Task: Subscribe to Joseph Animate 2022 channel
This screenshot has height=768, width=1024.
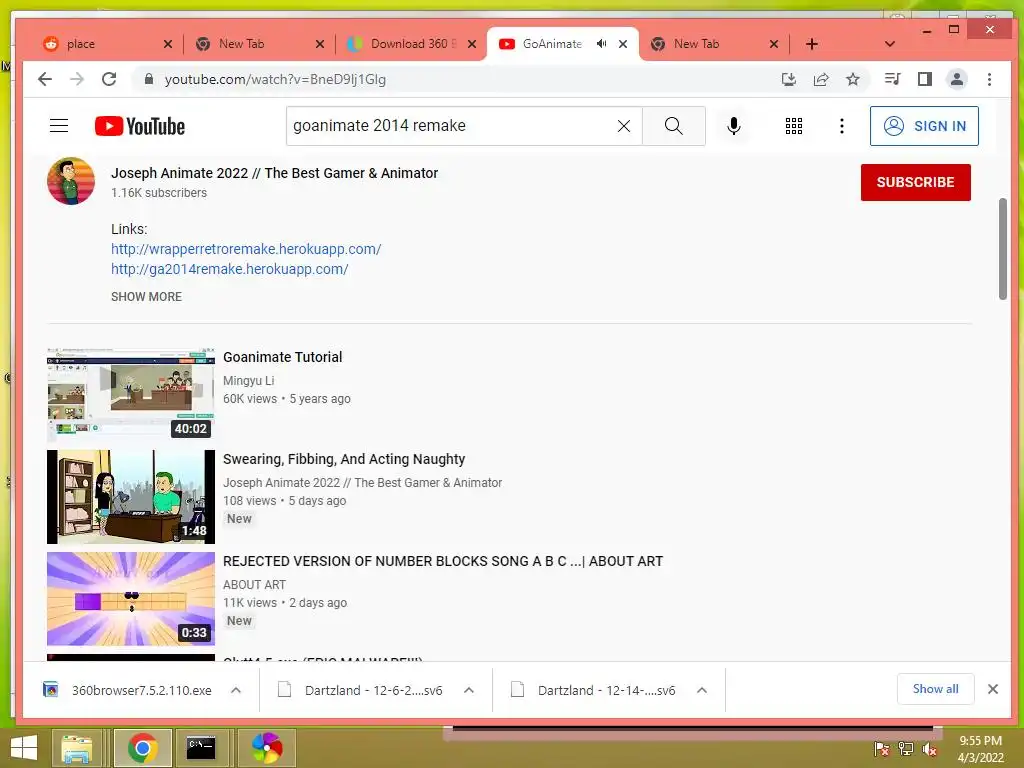Action: [916, 182]
